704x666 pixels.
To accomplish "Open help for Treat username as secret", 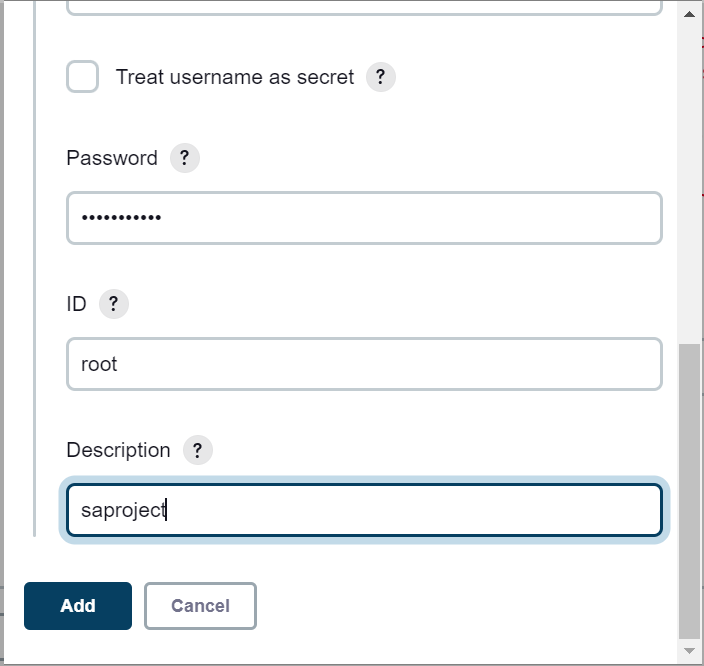I will tap(380, 77).
